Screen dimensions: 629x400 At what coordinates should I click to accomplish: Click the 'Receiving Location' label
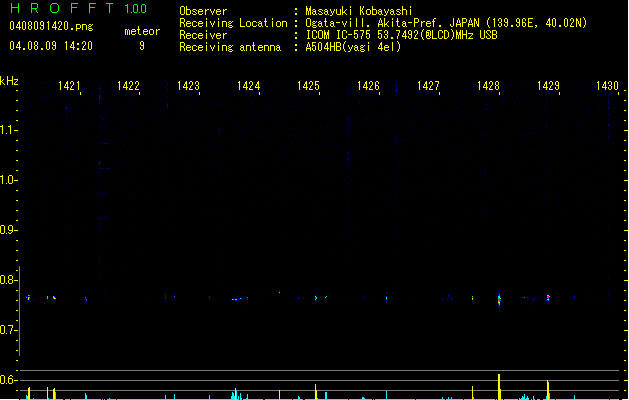point(233,23)
